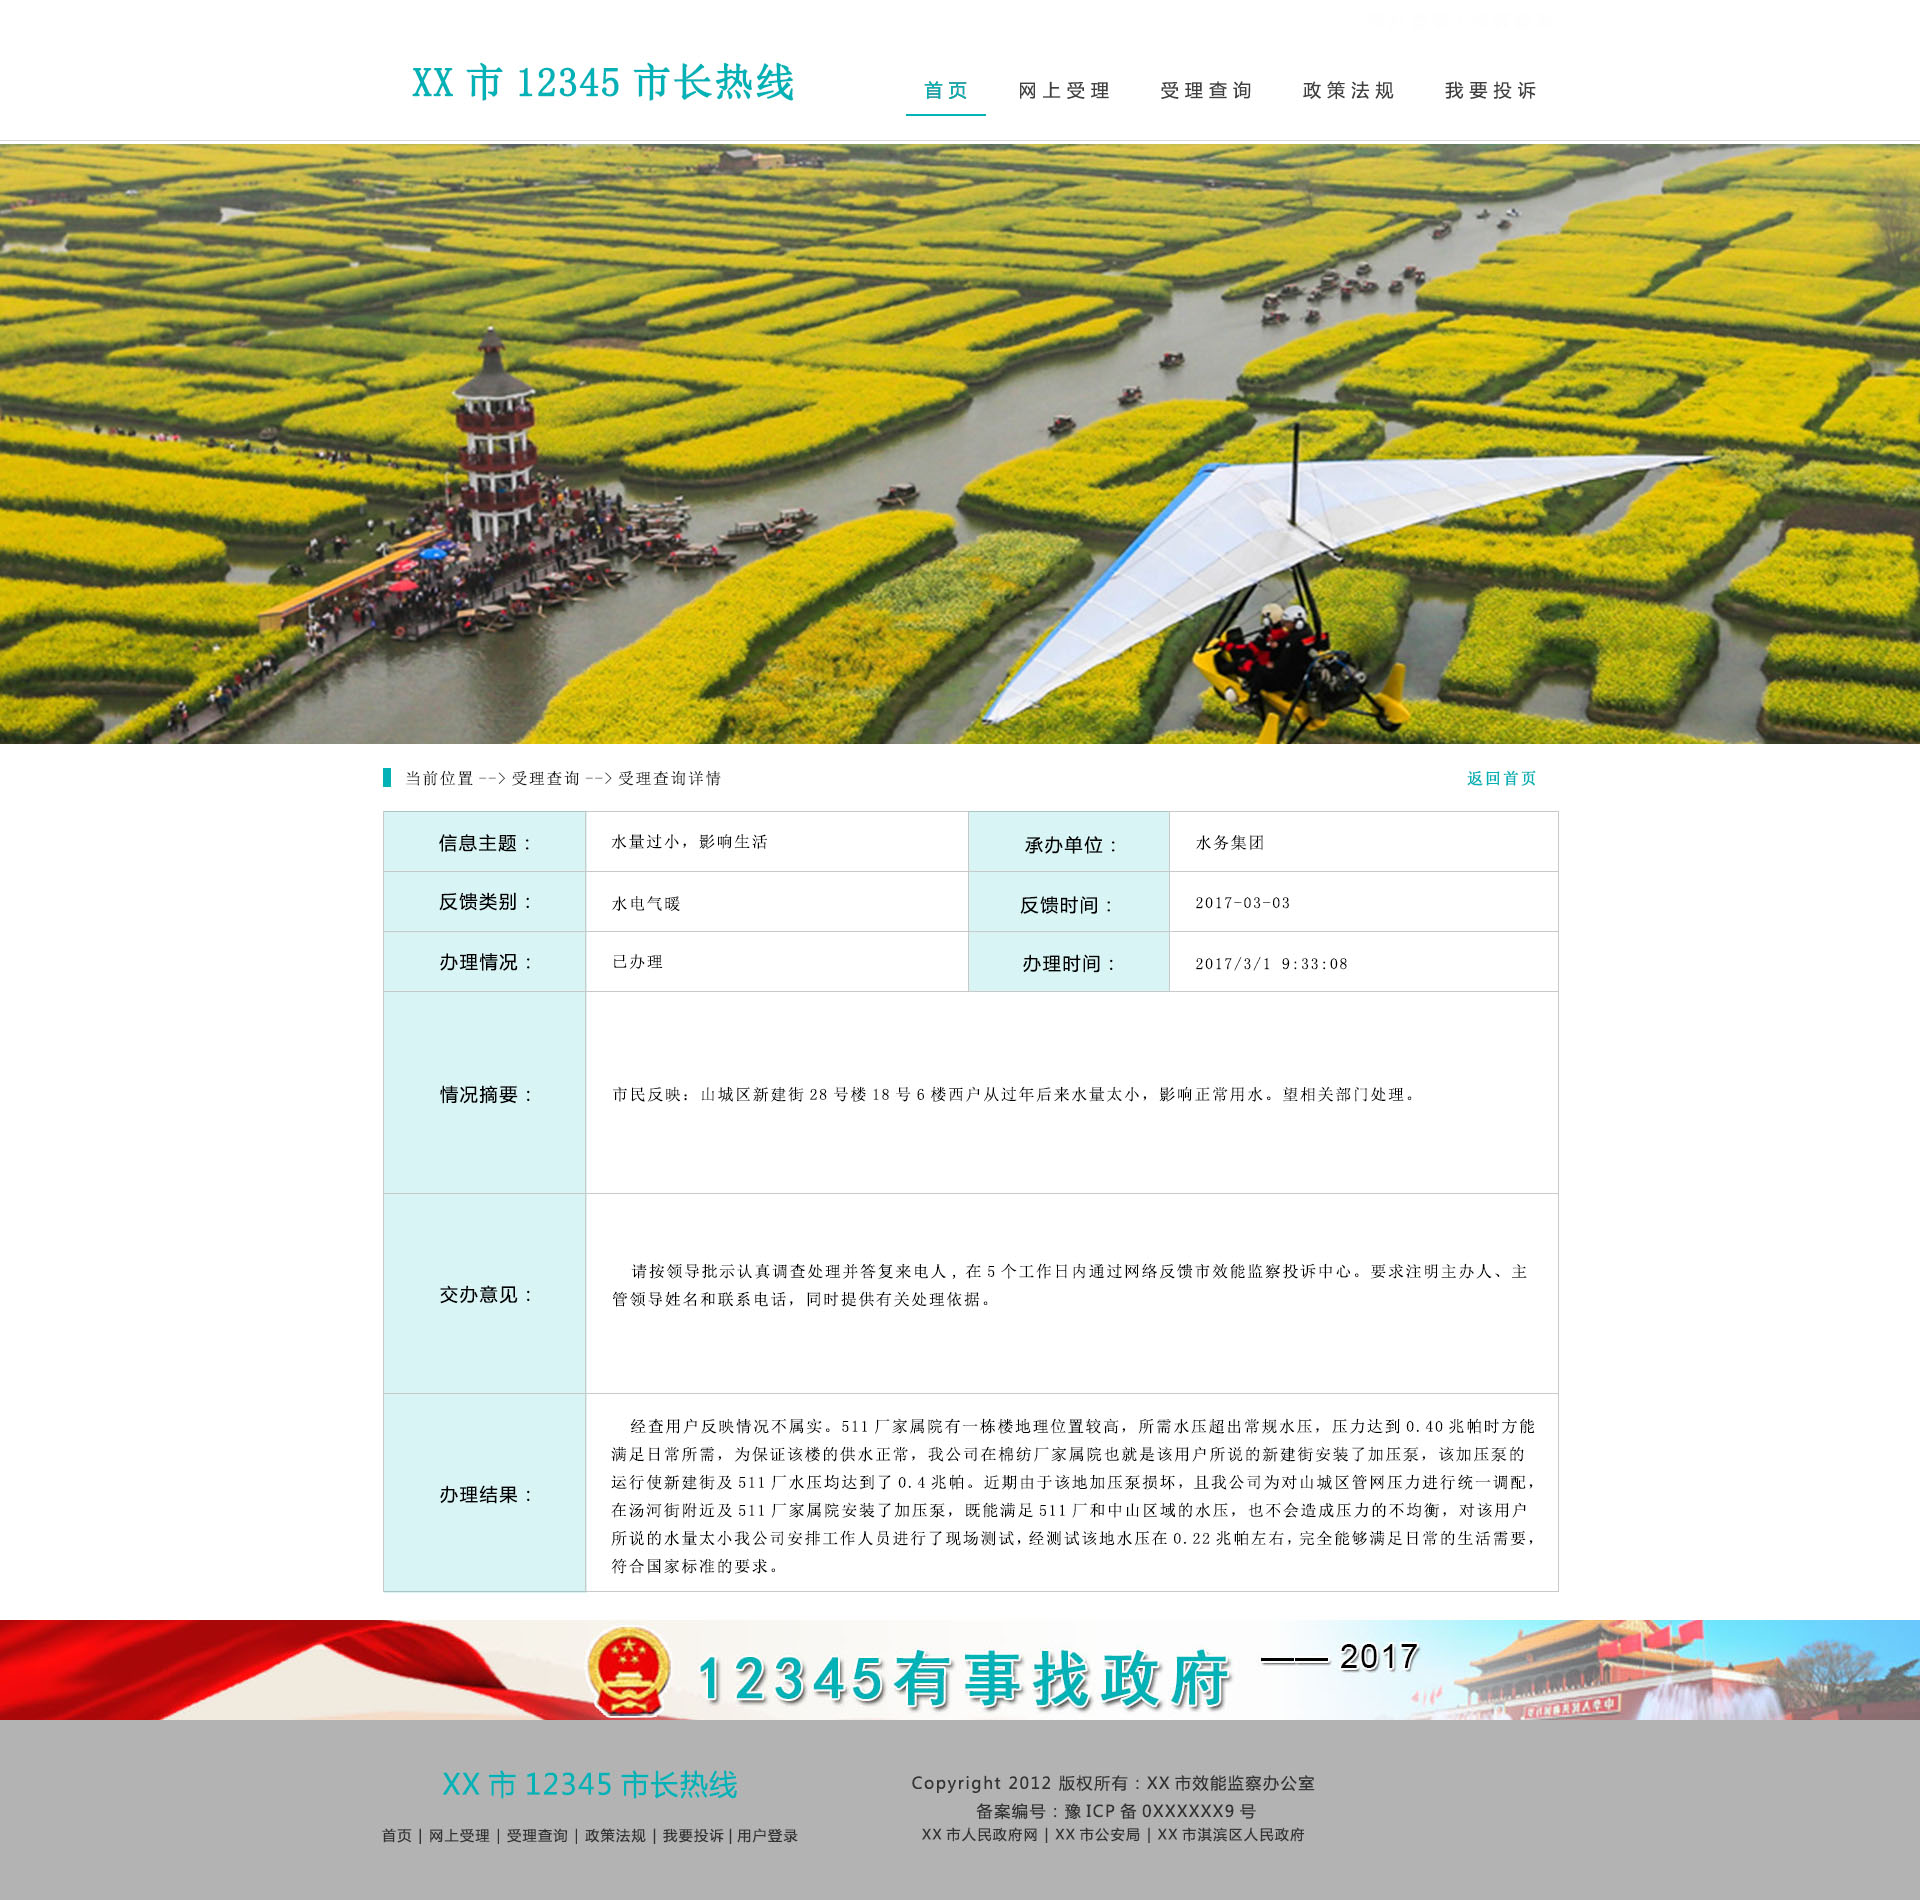Open the XX市公安局 footer link
1920x1900 pixels.
[x=1097, y=1835]
